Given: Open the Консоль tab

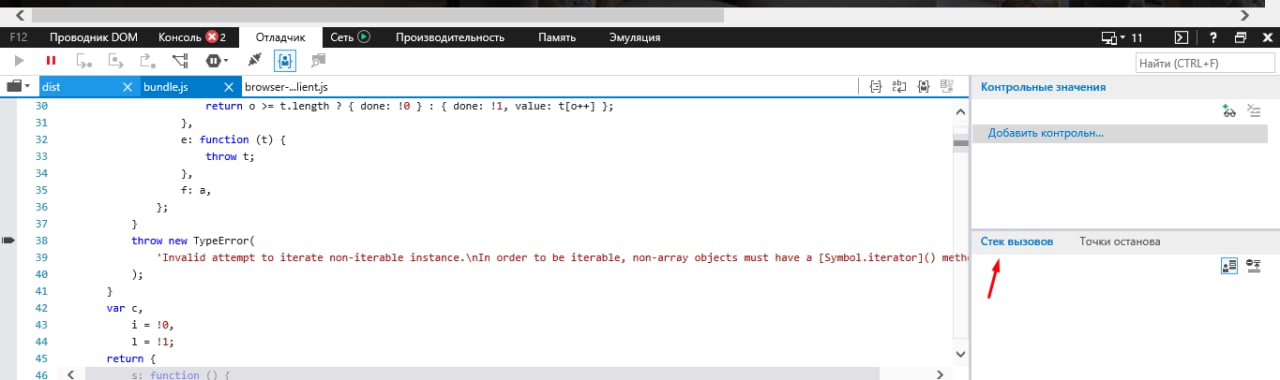Looking at the screenshot, I should coord(180,37).
